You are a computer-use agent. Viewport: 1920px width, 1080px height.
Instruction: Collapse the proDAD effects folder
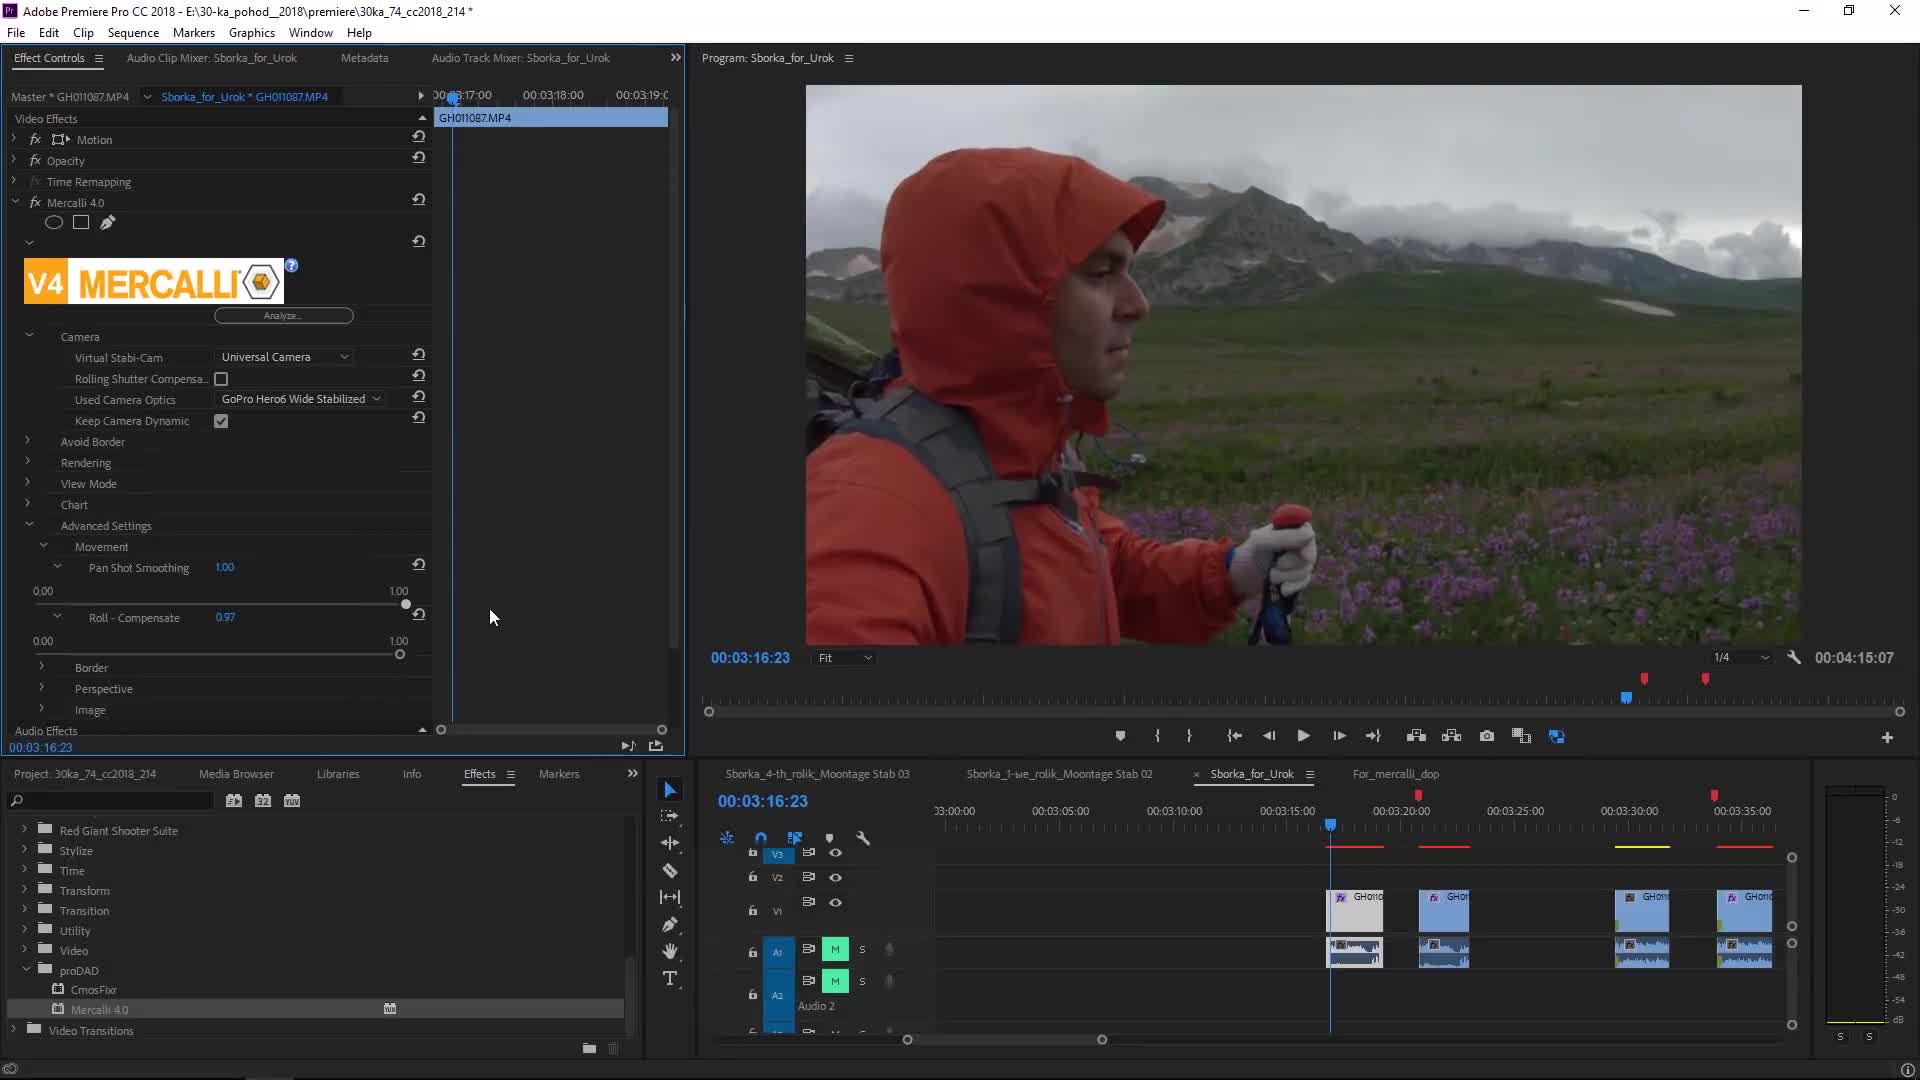click(x=26, y=969)
